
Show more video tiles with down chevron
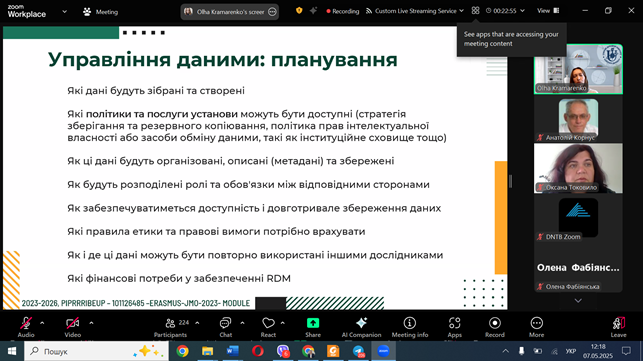tap(578, 301)
